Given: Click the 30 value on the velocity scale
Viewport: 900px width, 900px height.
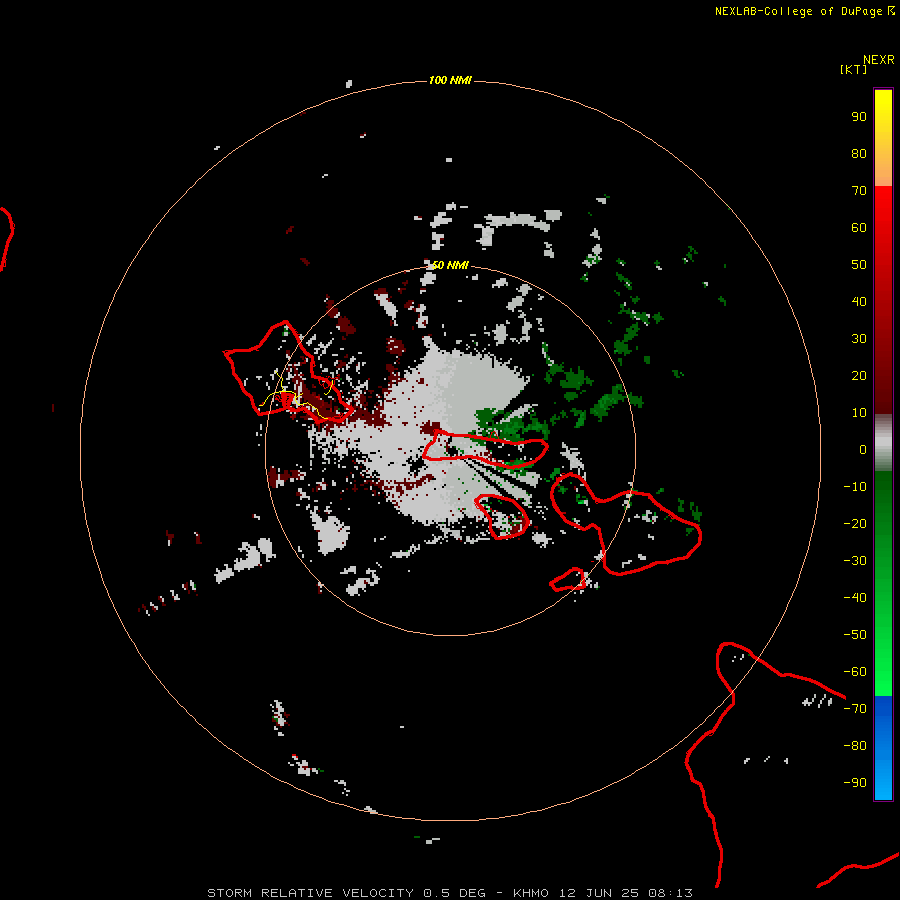Looking at the screenshot, I should tap(859, 339).
